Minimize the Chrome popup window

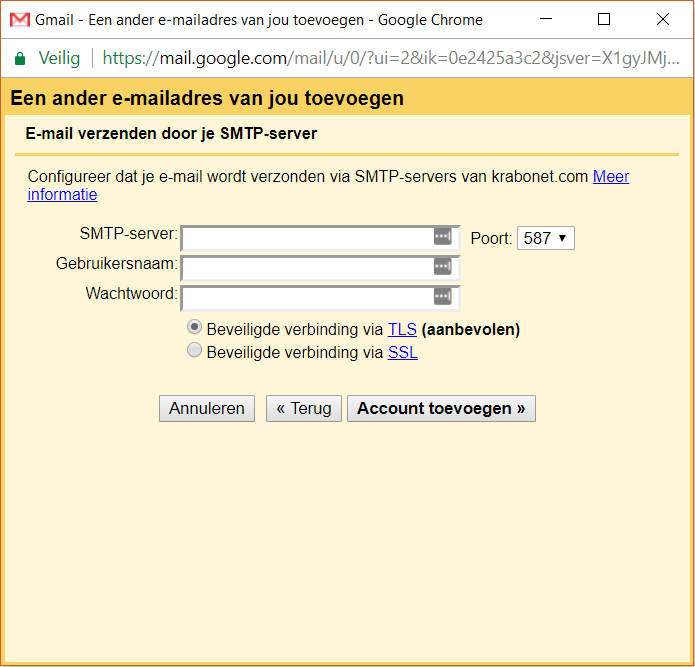[x=546, y=19]
